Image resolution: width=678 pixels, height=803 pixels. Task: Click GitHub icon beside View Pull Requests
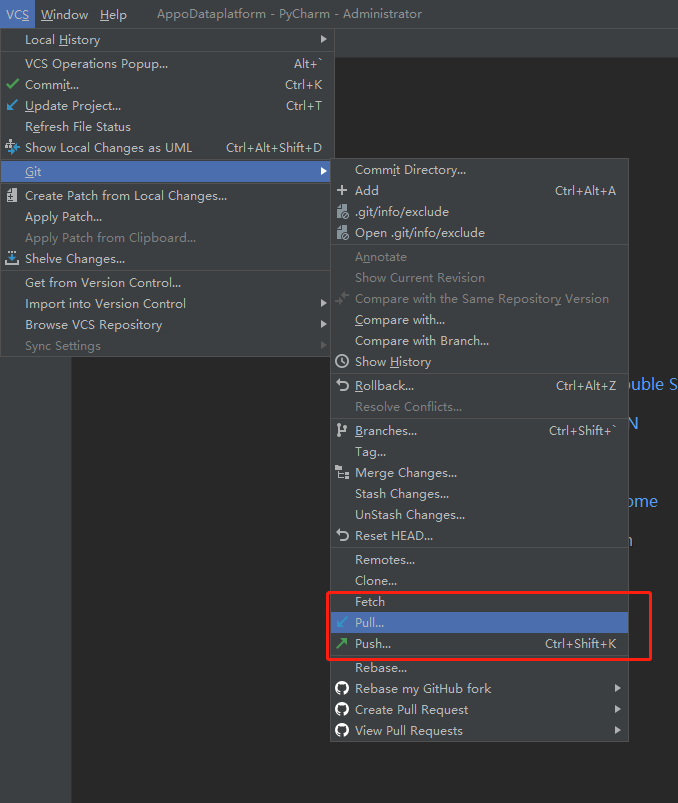click(342, 730)
